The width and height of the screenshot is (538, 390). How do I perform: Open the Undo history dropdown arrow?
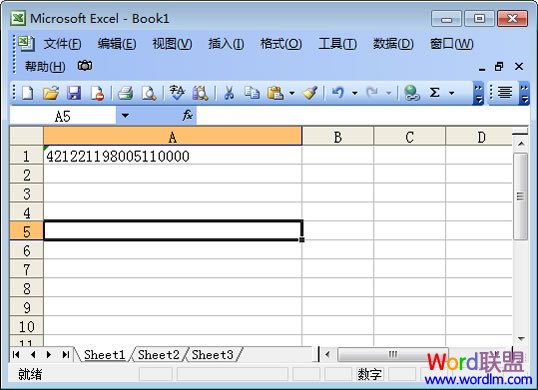pos(355,93)
